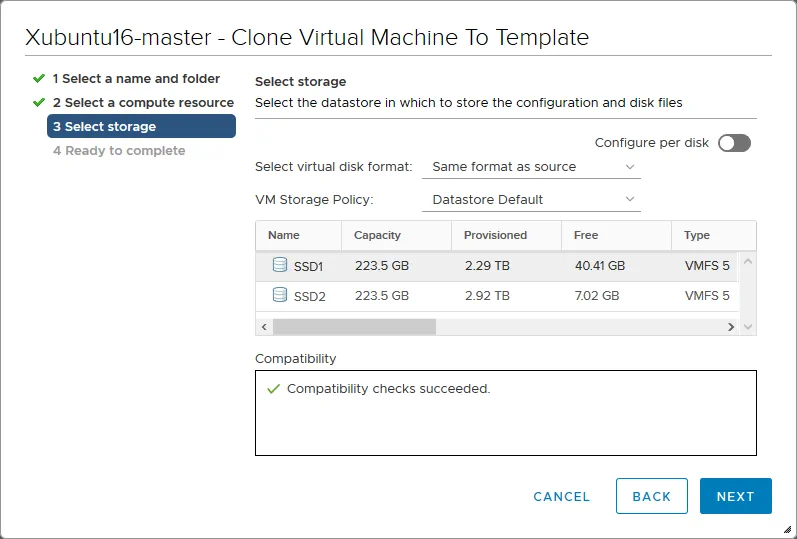Sort datastores by Capacity column header
The width and height of the screenshot is (797, 539).
tap(377, 235)
